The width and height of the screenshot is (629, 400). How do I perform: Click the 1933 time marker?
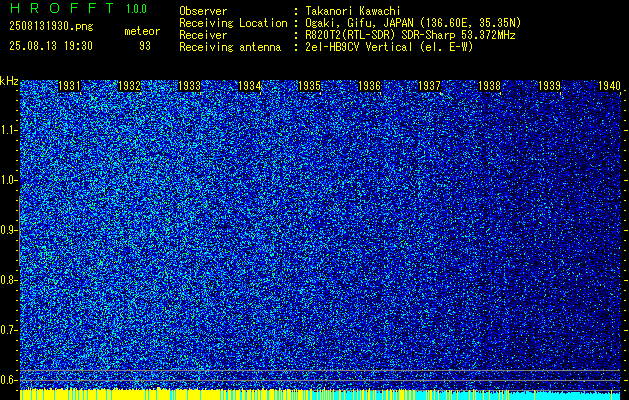click(x=189, y=86)
